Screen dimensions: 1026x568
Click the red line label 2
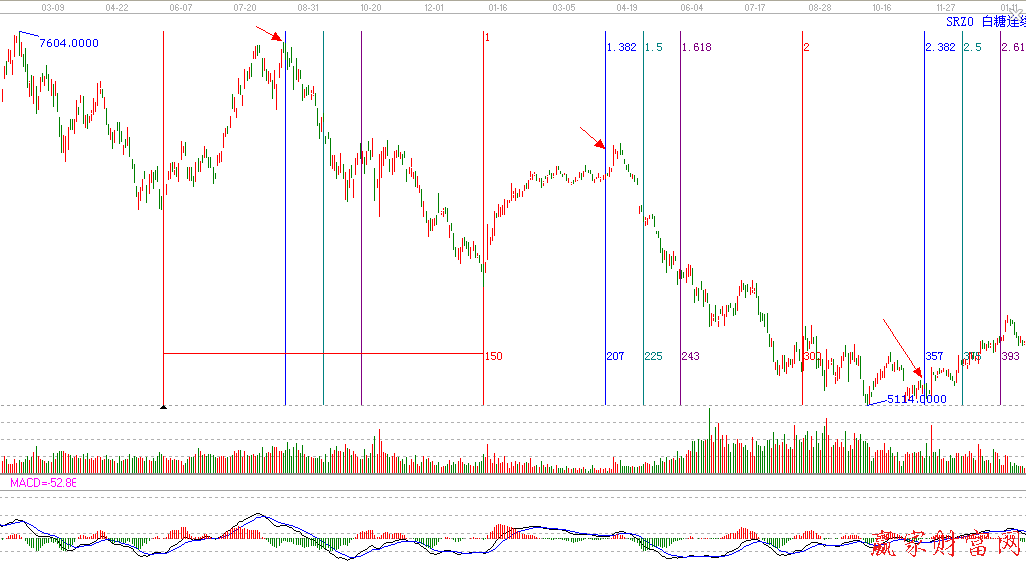(806, 47)
